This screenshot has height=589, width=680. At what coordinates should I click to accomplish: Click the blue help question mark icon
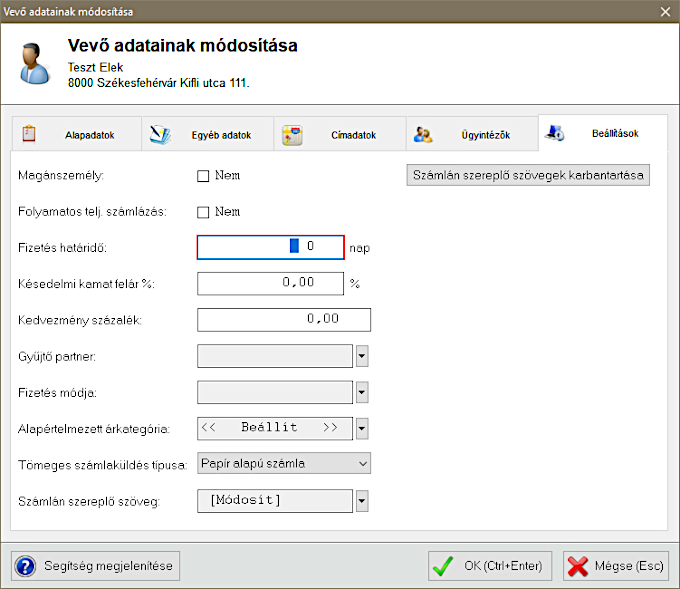point(26,566)
